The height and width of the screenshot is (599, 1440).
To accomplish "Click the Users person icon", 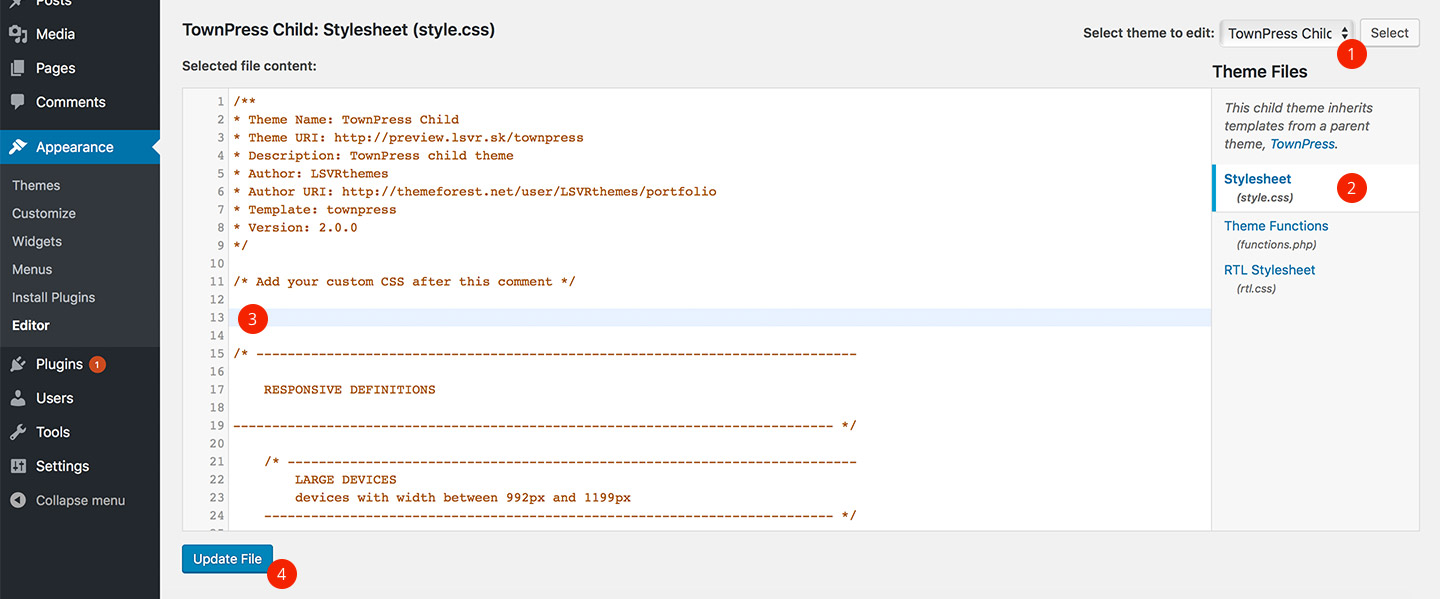I will coord(18,398).
